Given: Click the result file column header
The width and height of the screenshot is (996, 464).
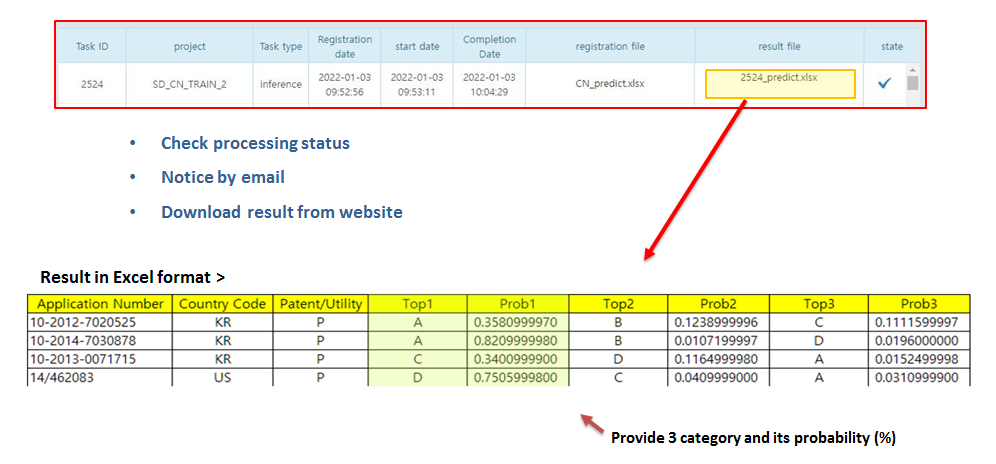Looking at the screenshot, I should [779, 46].
